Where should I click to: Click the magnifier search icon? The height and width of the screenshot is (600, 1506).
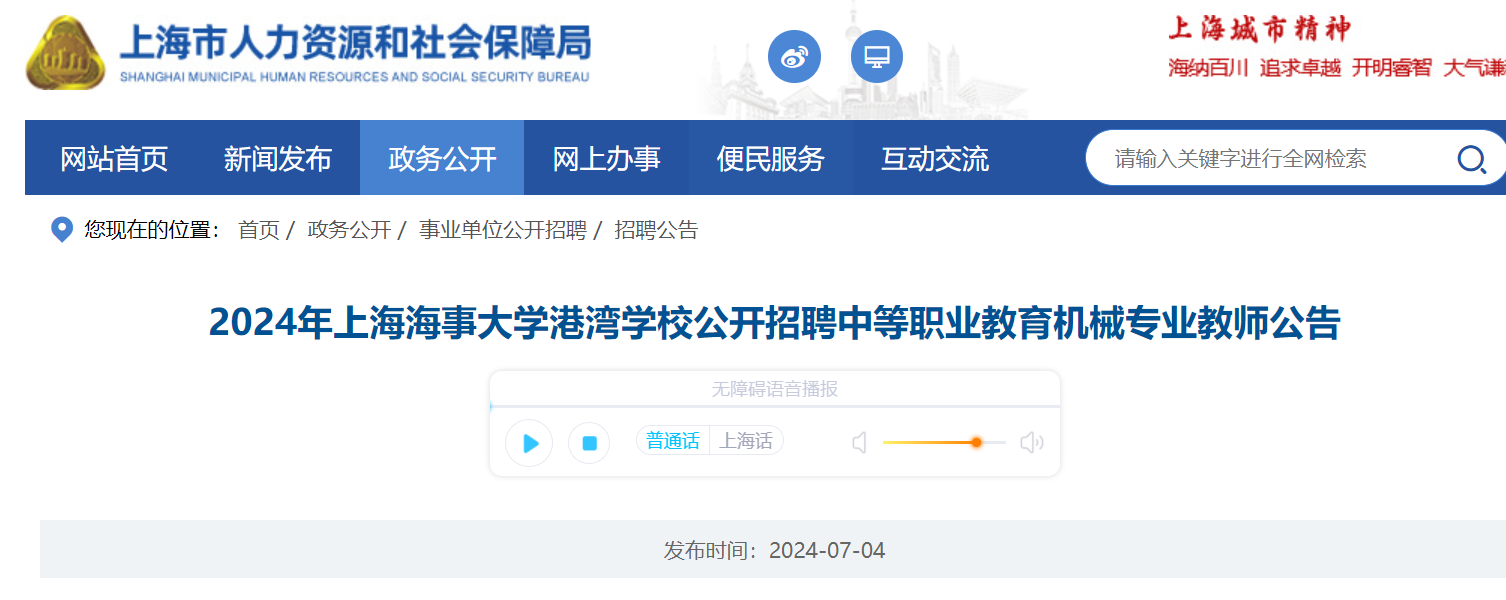pos(1471,159)
